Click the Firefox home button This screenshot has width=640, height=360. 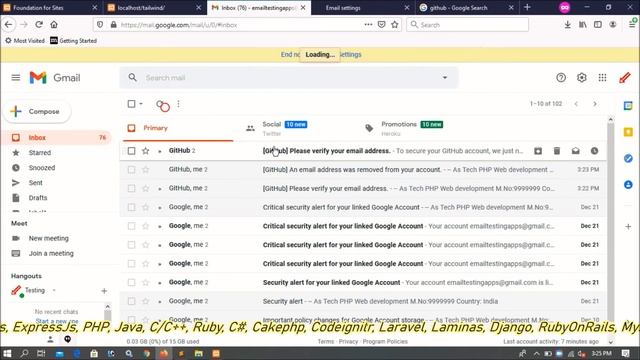[x=54, y=24]
